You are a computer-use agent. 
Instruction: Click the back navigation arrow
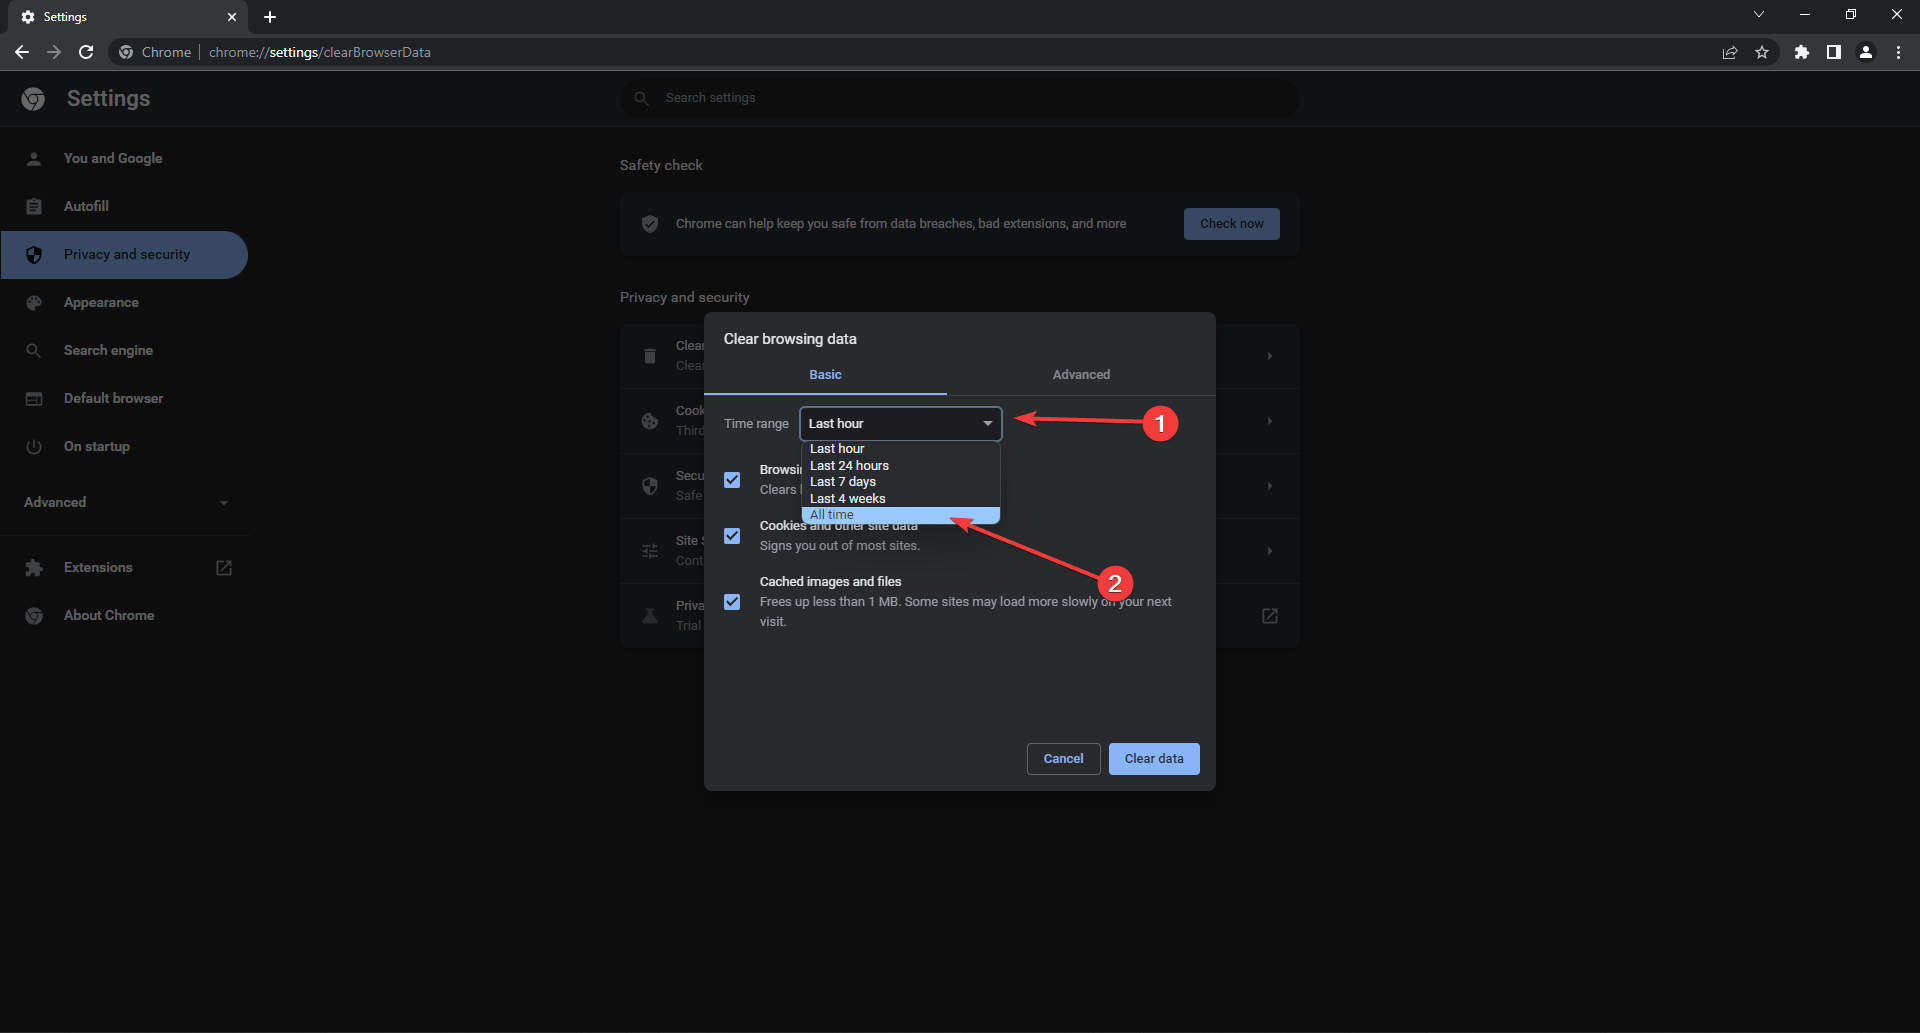pos(22,52)
